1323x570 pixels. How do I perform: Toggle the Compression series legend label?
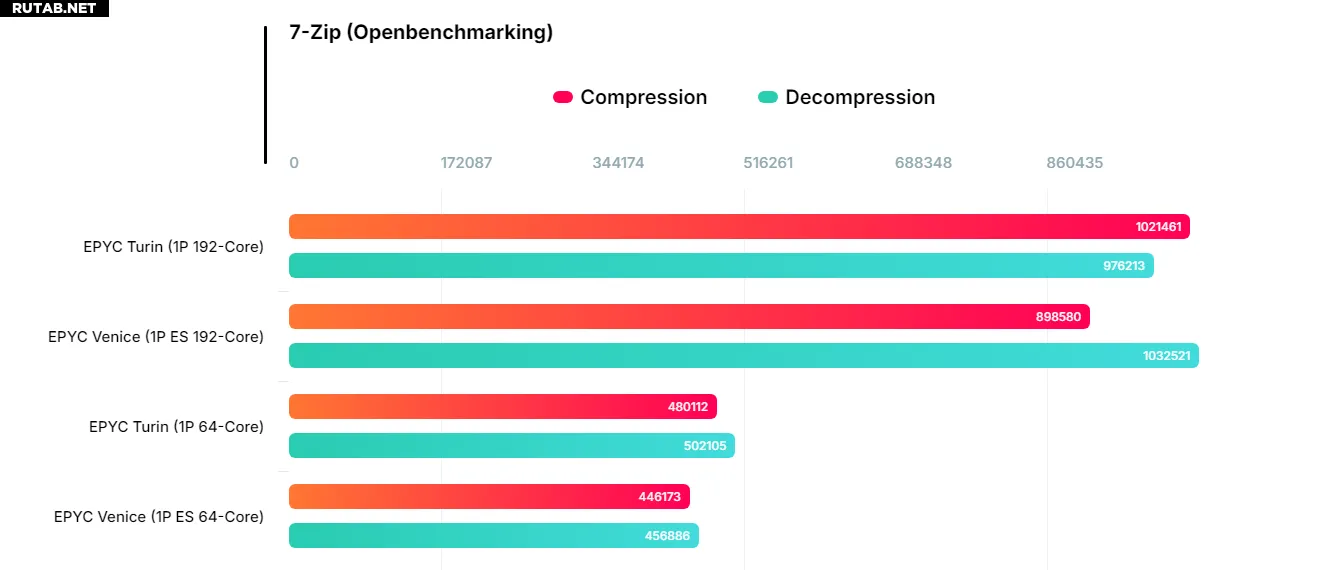pos(643,97)
